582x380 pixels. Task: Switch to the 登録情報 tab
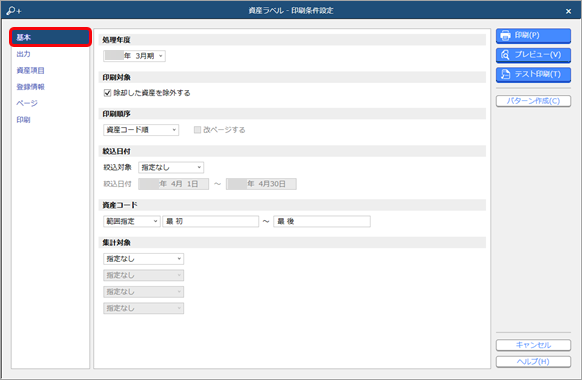(30, 86)
